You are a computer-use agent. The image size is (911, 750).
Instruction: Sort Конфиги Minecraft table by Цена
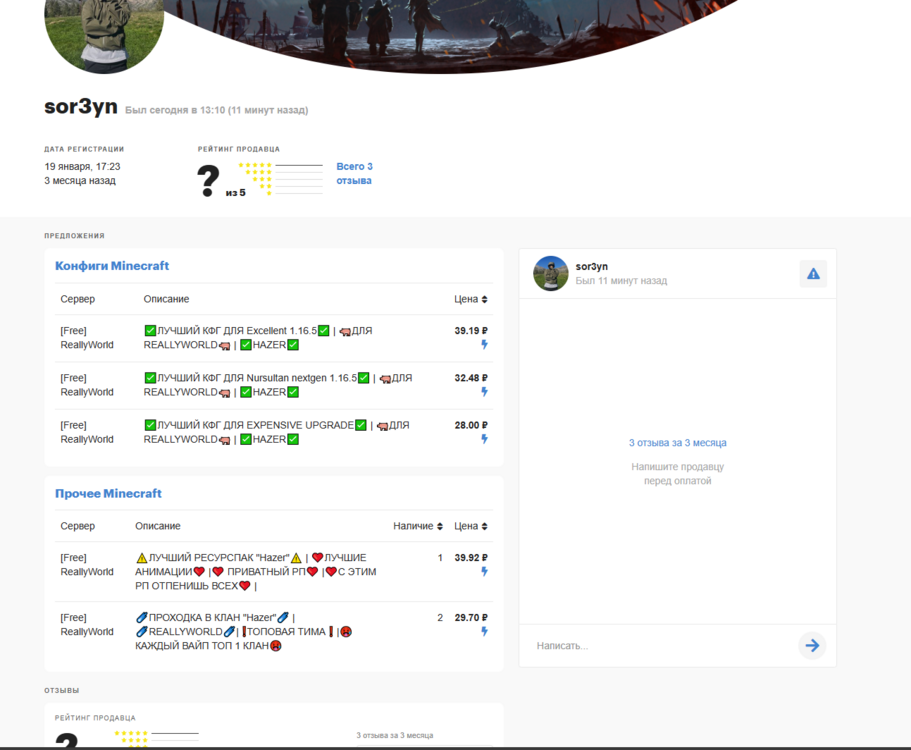[471, 299]
